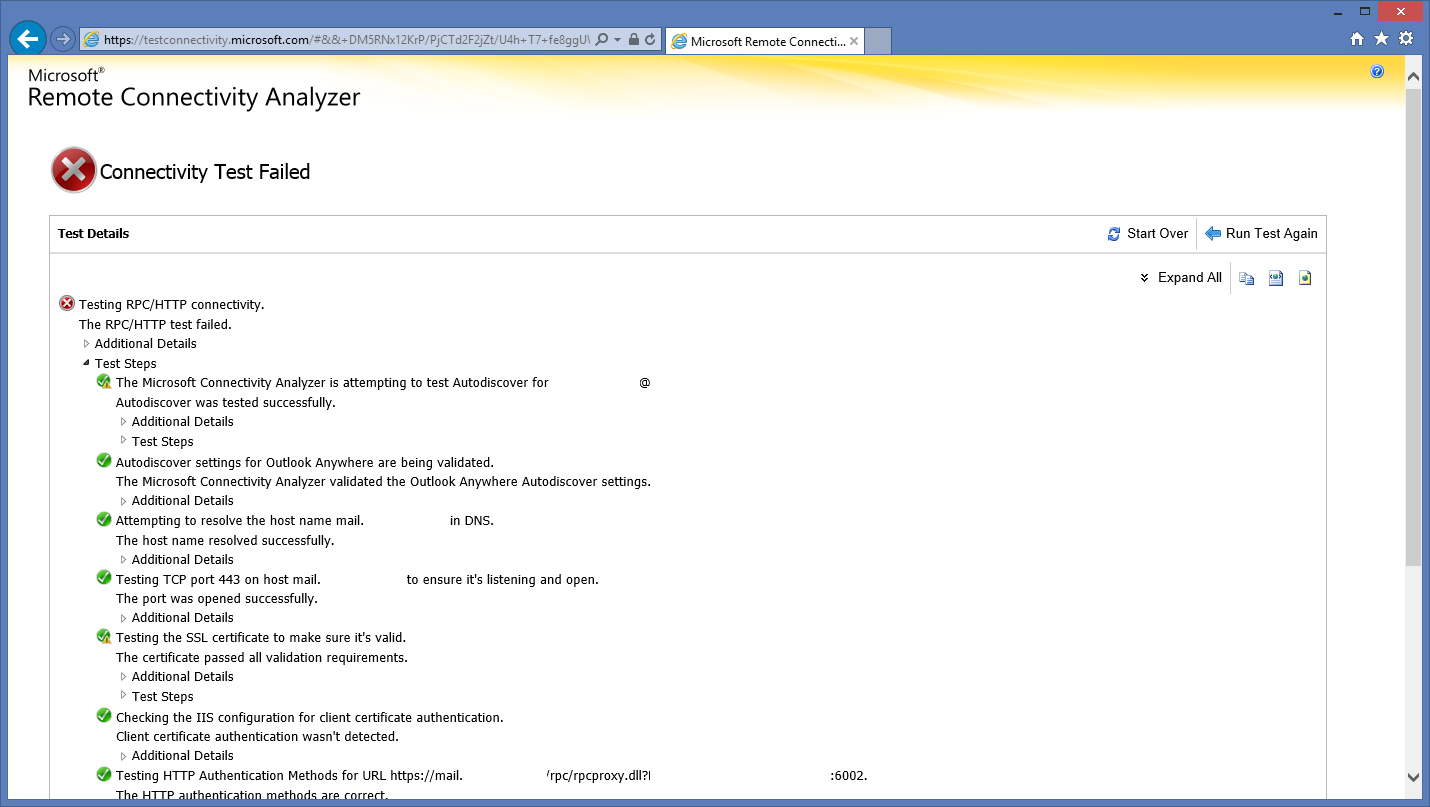This screenshot has height=807, width=1430.
Task: Click the Internet Explorer Home icon
Action: (x=1357, y=39)
